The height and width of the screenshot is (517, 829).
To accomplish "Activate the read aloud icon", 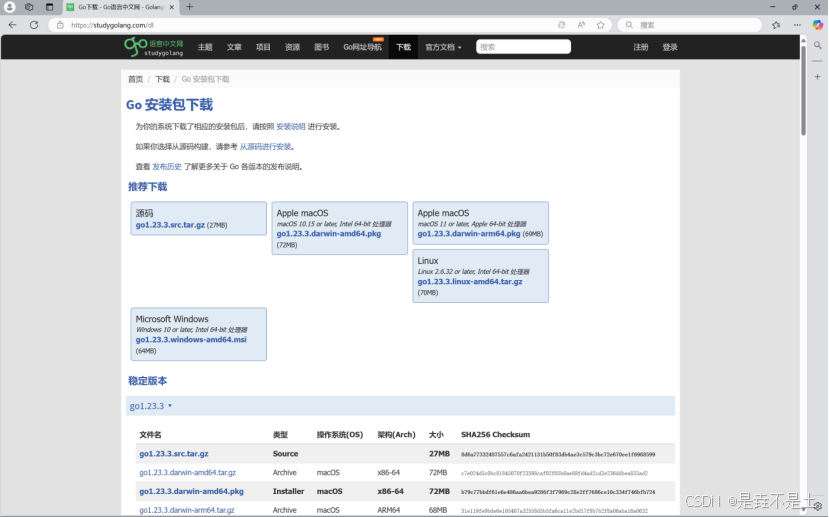I will [x=581, y=25].
